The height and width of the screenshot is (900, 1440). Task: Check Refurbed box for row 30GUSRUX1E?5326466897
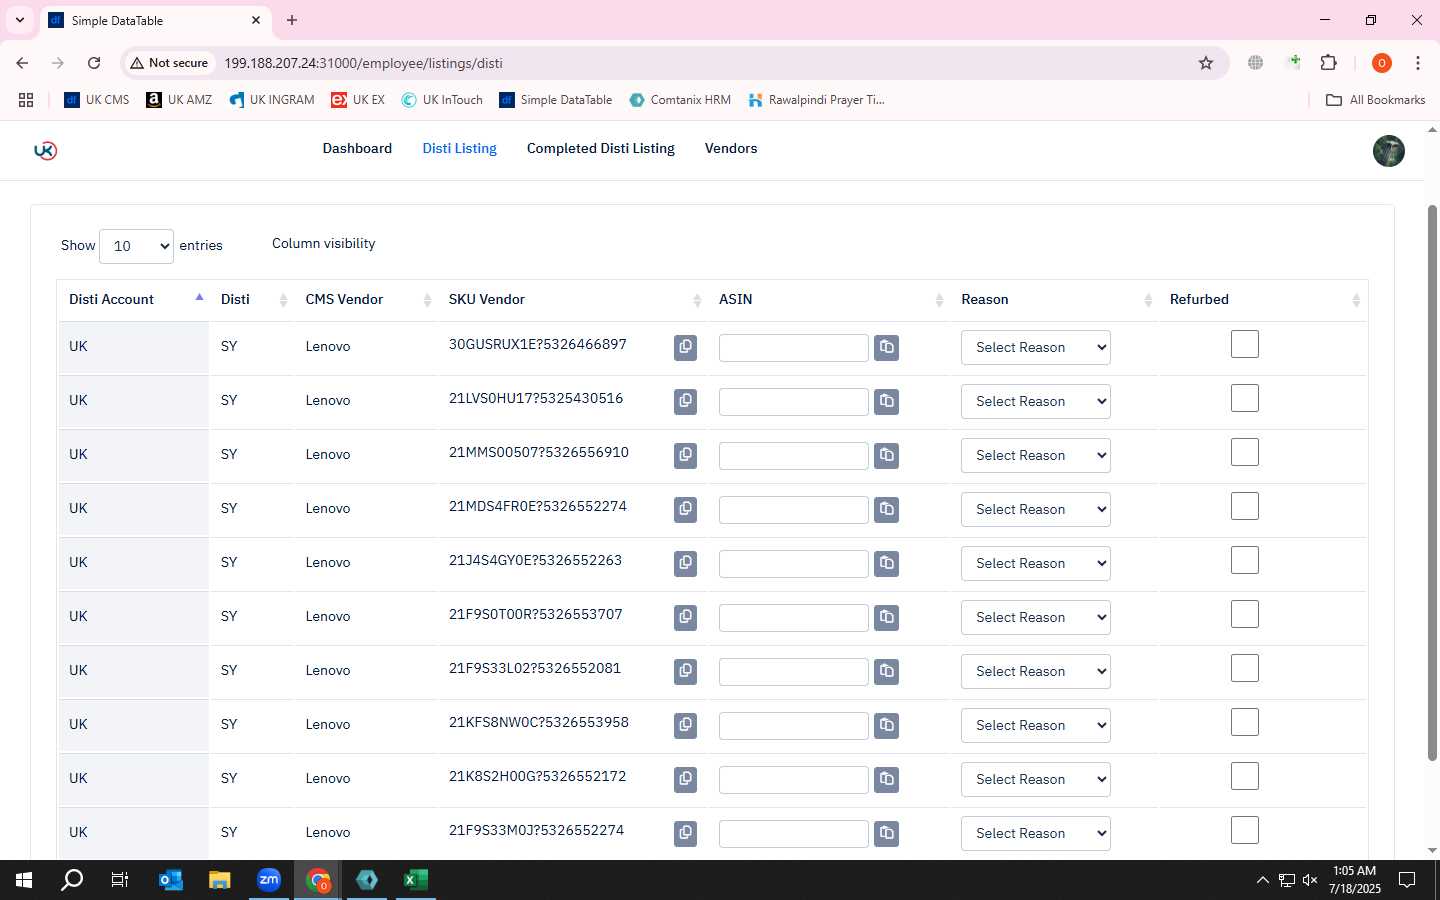click(1244, 344)
